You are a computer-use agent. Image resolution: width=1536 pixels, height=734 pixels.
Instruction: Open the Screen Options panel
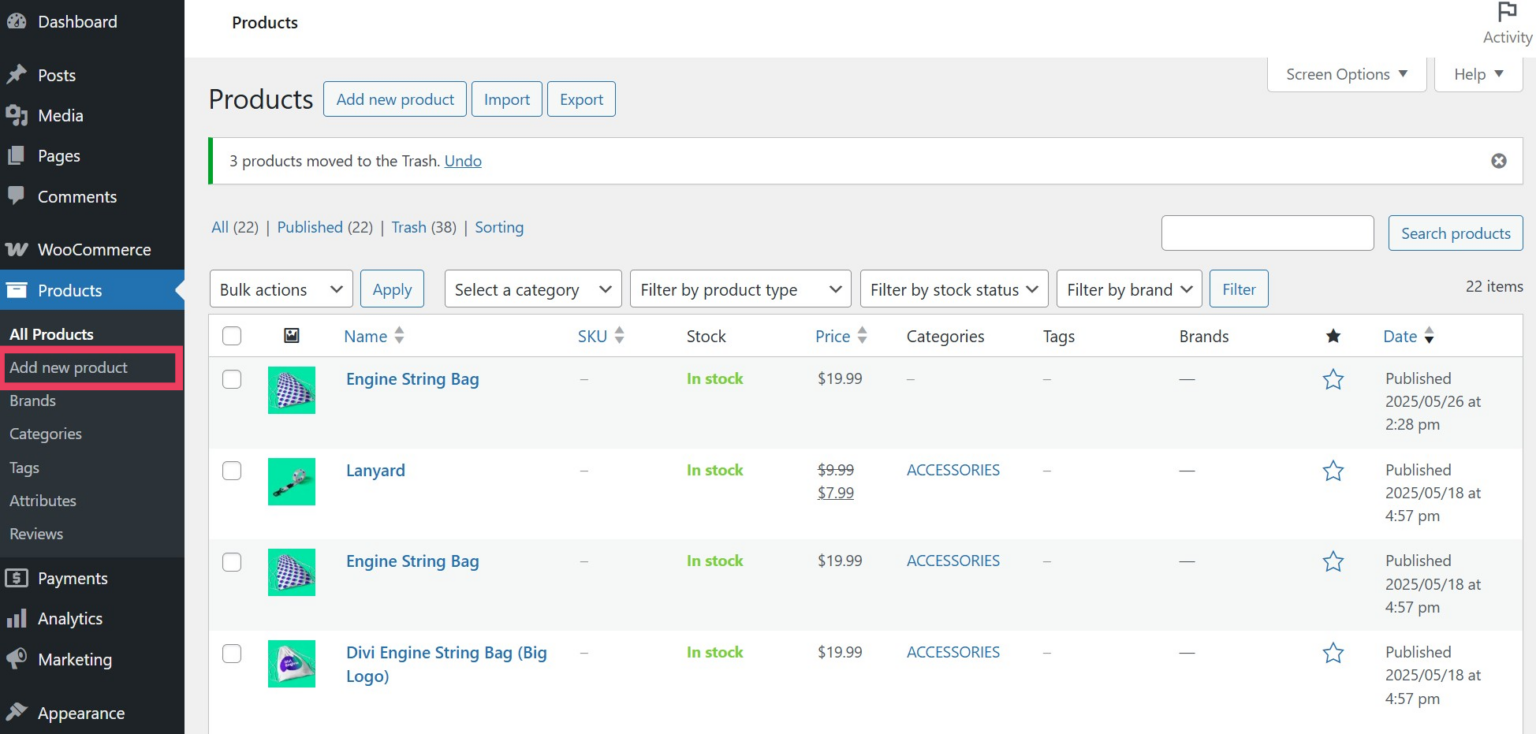pos(1345,73)
